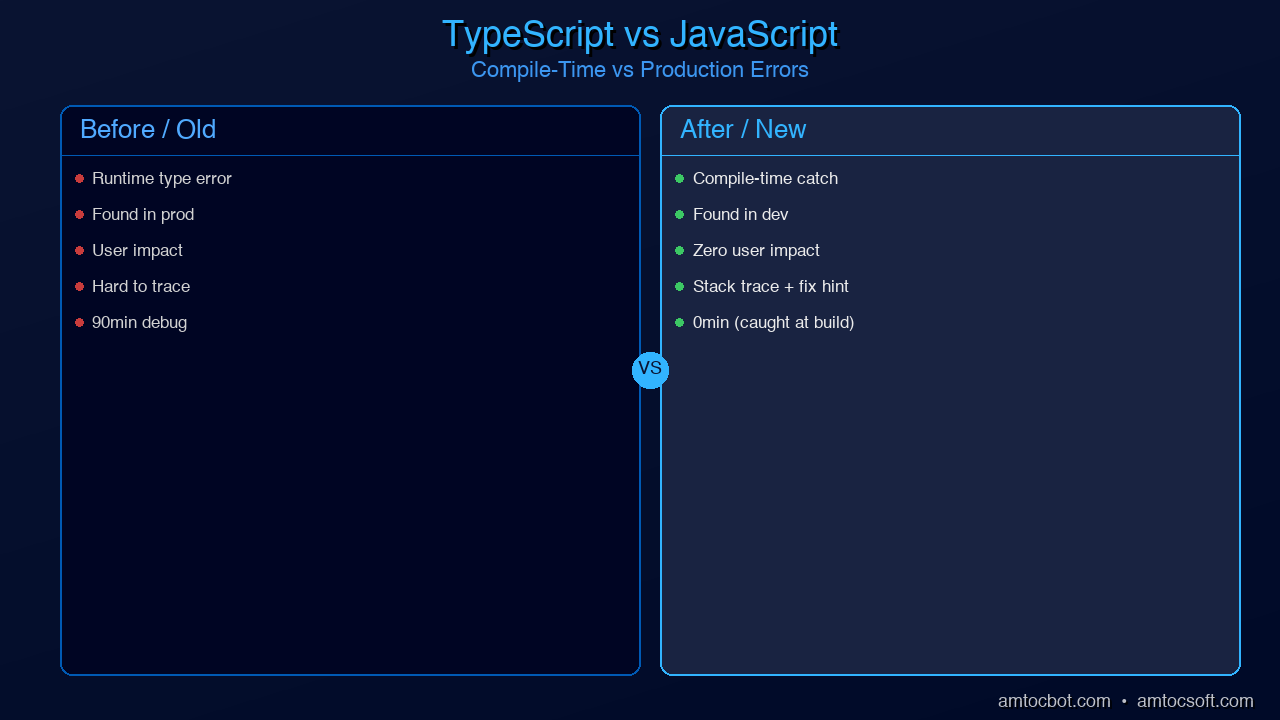Screen dimensions: 1280x720
Task: Select the "Hard to trace" bullet
Action: [x=132, y=287]
